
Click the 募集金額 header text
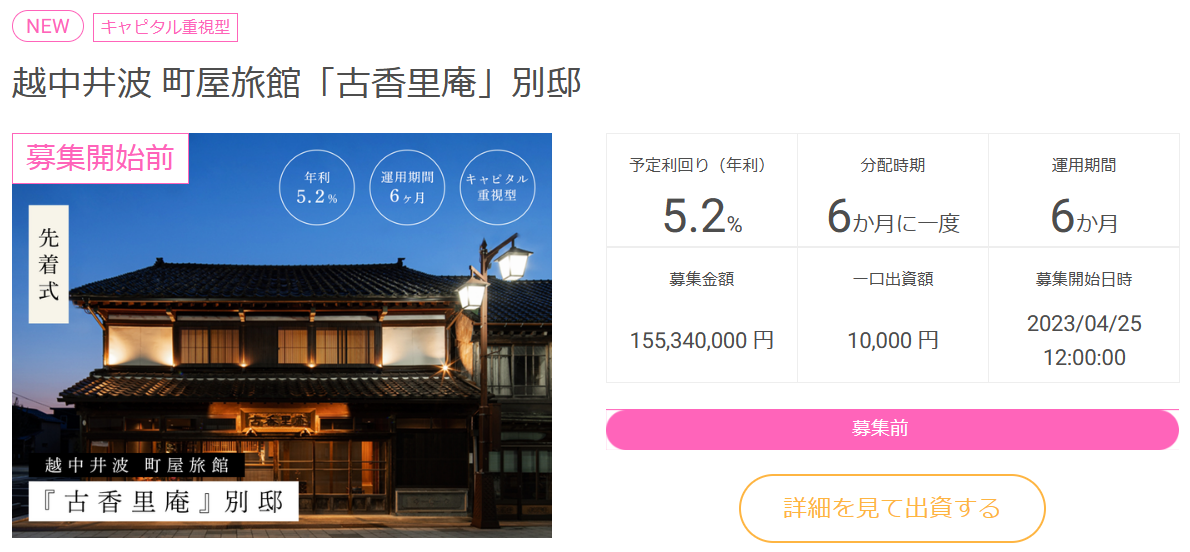point(702,279)
